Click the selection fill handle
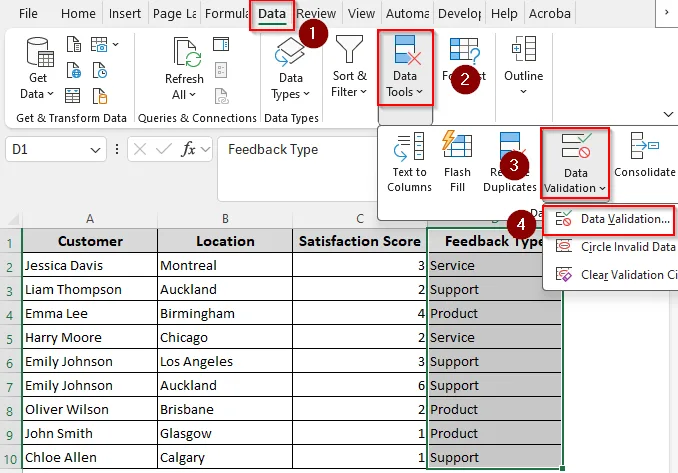This screenshot has width=678, height=473. 562,469
